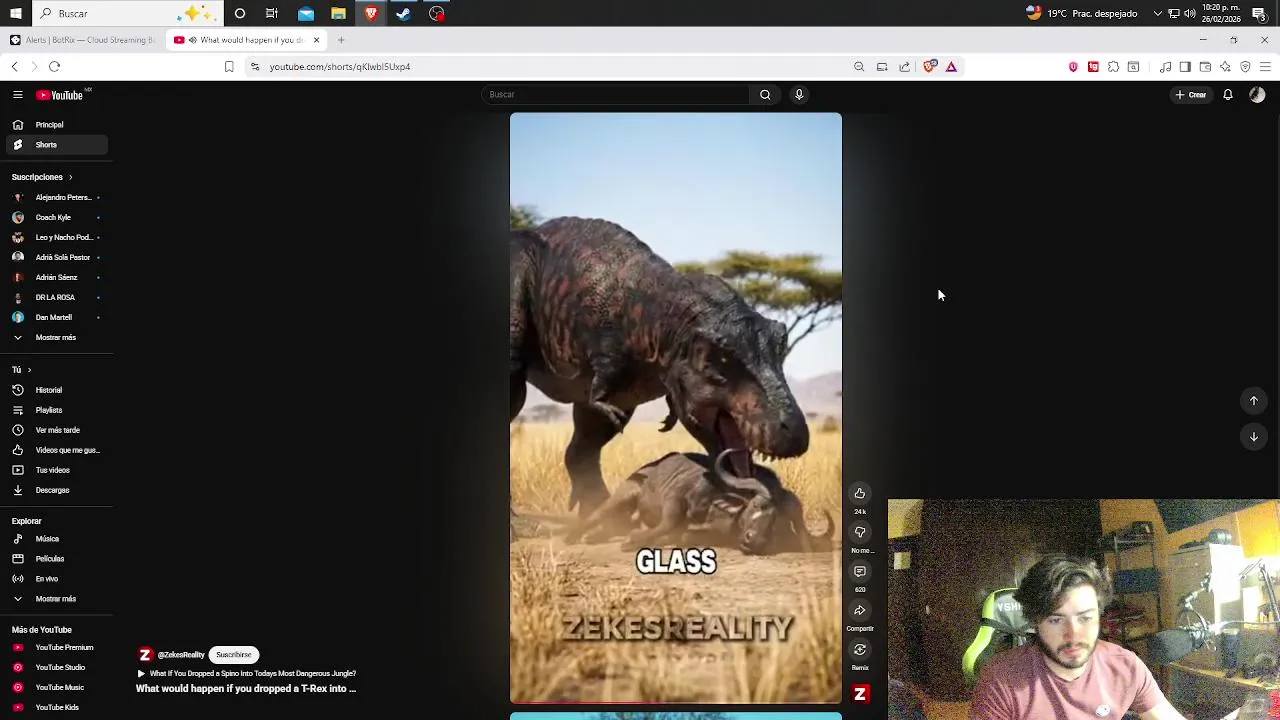Click the Crear button
The image size is (1280, 720).
[x=1191, y=95]
